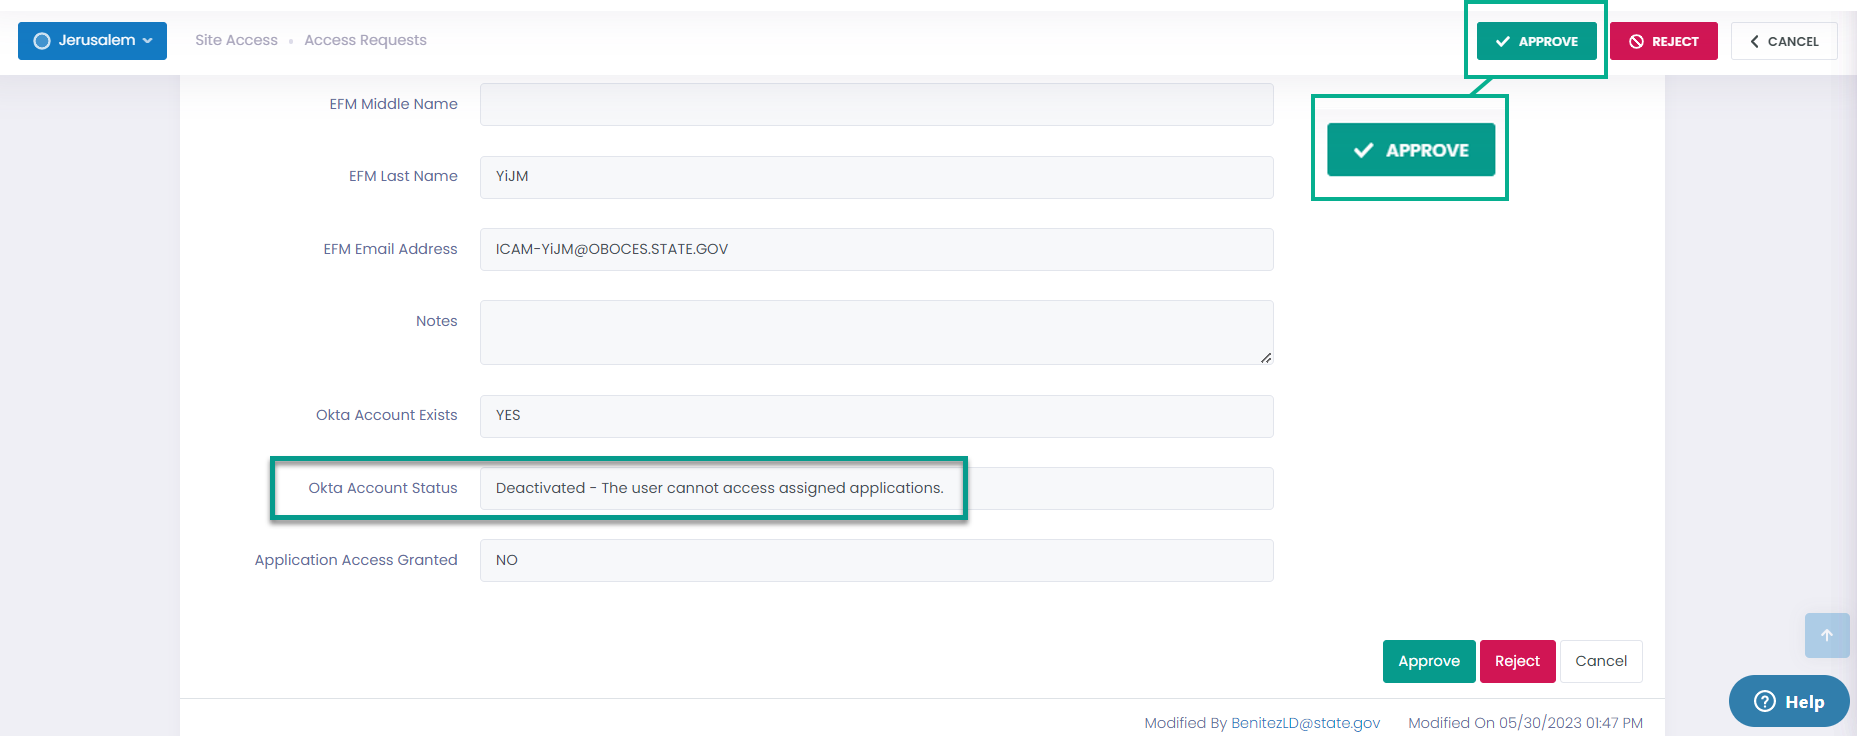Viewport: 1857px width, 736px height.
Task: Click the Notes label
Action: (x=437, y=321)
